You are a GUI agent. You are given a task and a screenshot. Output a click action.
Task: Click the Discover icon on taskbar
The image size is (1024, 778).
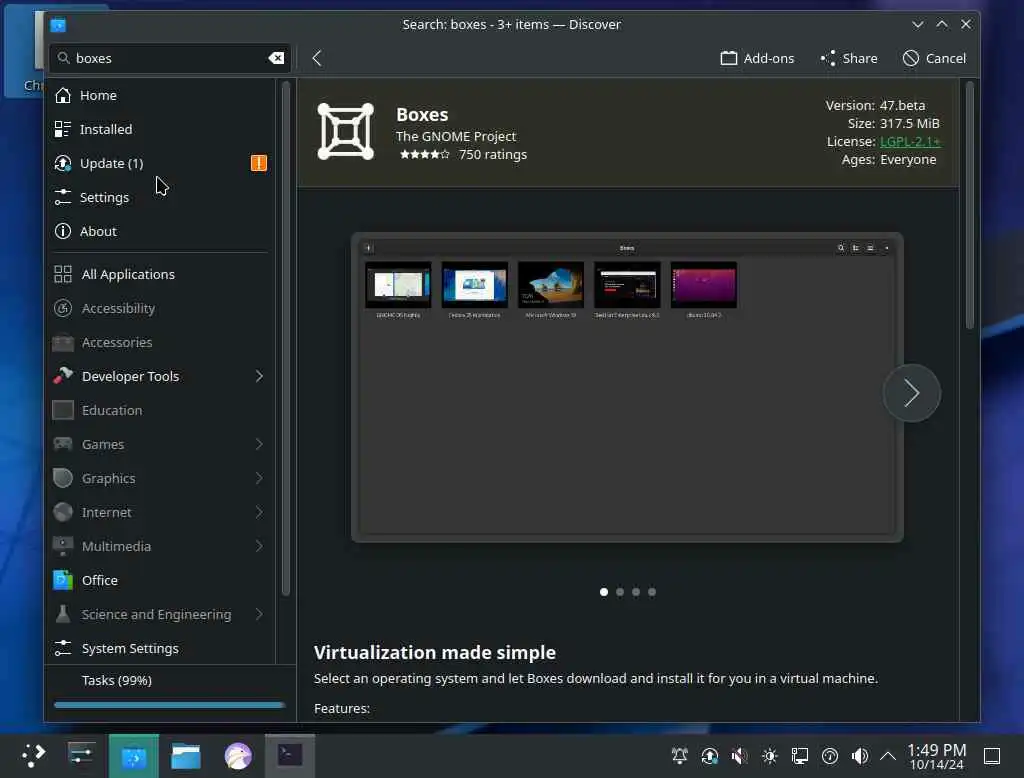click(x=134, y=756)
